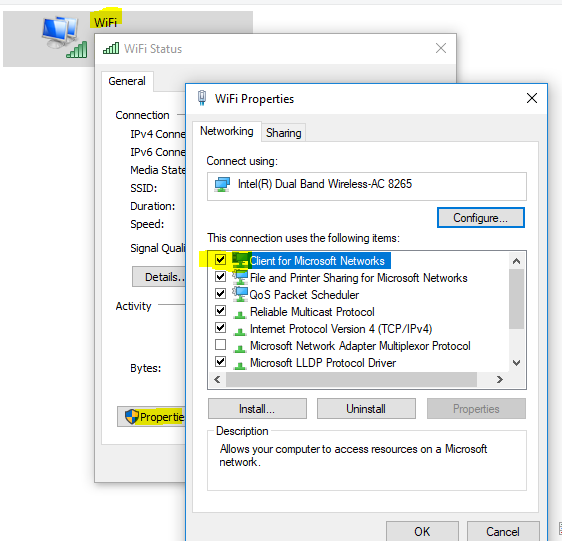Toggle the Reliable Multicast Protocol checkbox
Viewport: 562px width, 541px height.
(220, 310)
